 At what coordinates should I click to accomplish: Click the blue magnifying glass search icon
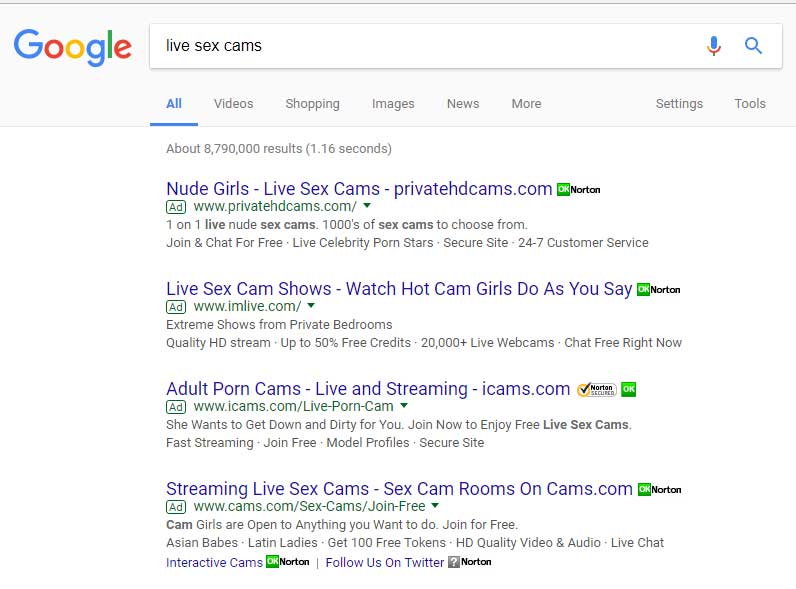(753, 46)
